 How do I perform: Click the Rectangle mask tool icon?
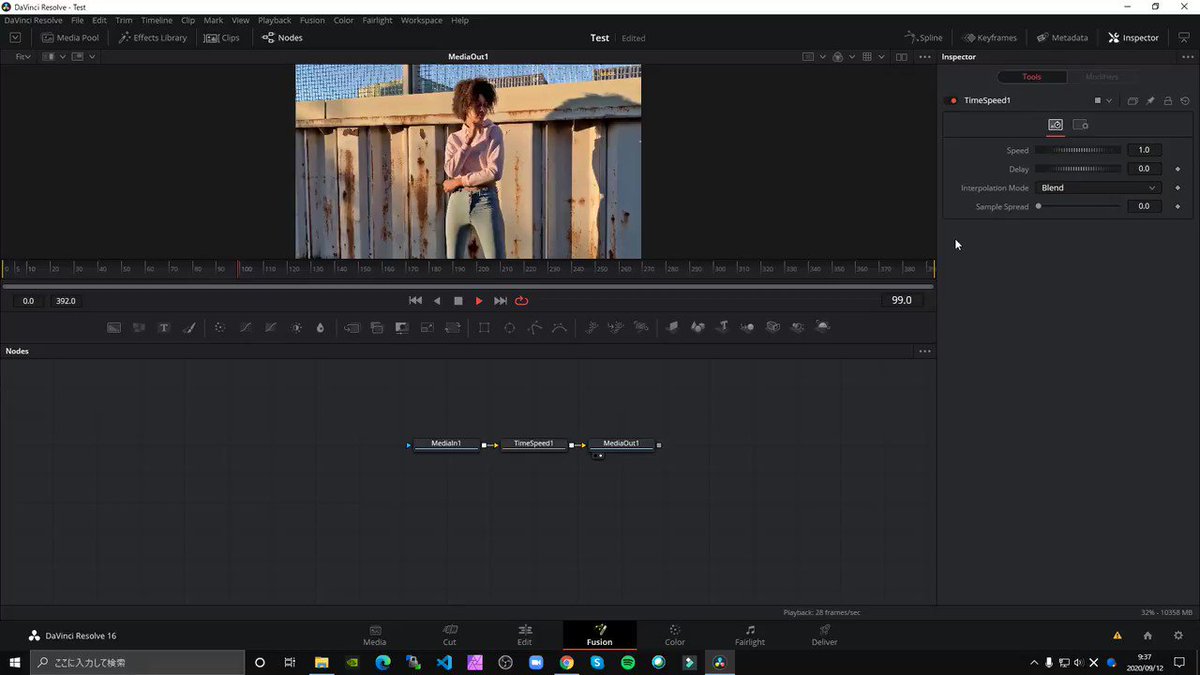coord(484,327)
